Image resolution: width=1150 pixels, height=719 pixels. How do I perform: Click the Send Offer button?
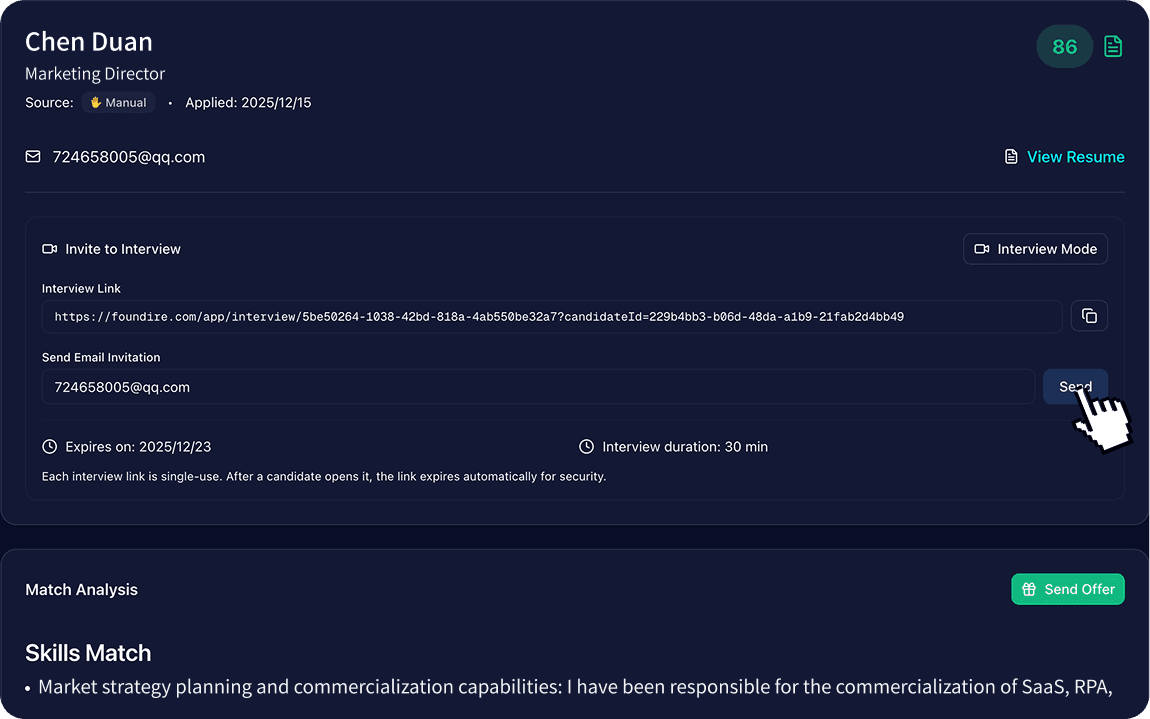click(1068, 589)
